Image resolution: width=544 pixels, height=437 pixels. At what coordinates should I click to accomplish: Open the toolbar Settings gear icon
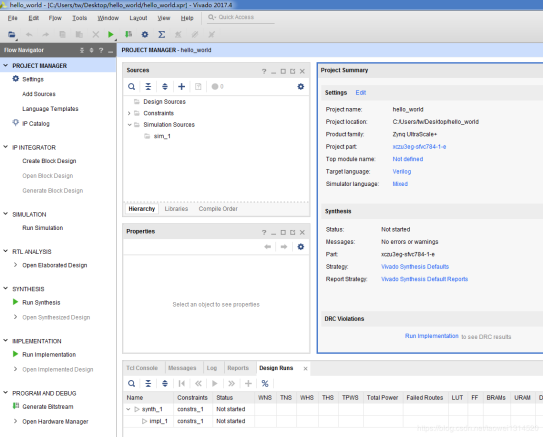145,34
